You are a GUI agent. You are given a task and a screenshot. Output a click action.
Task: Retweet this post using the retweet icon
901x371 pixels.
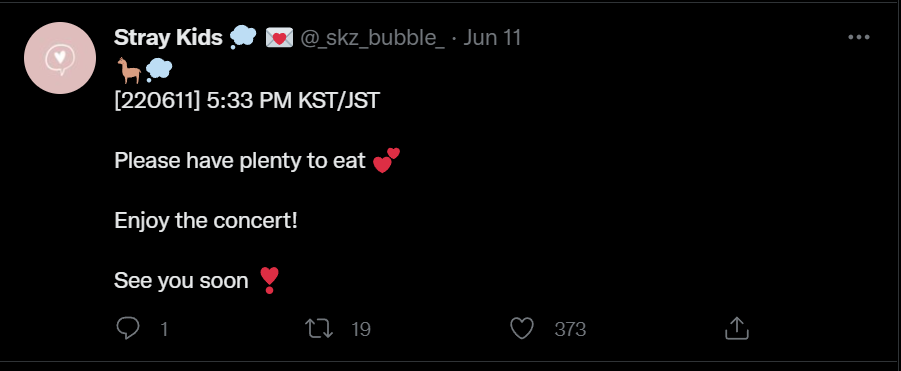(319, 329)
